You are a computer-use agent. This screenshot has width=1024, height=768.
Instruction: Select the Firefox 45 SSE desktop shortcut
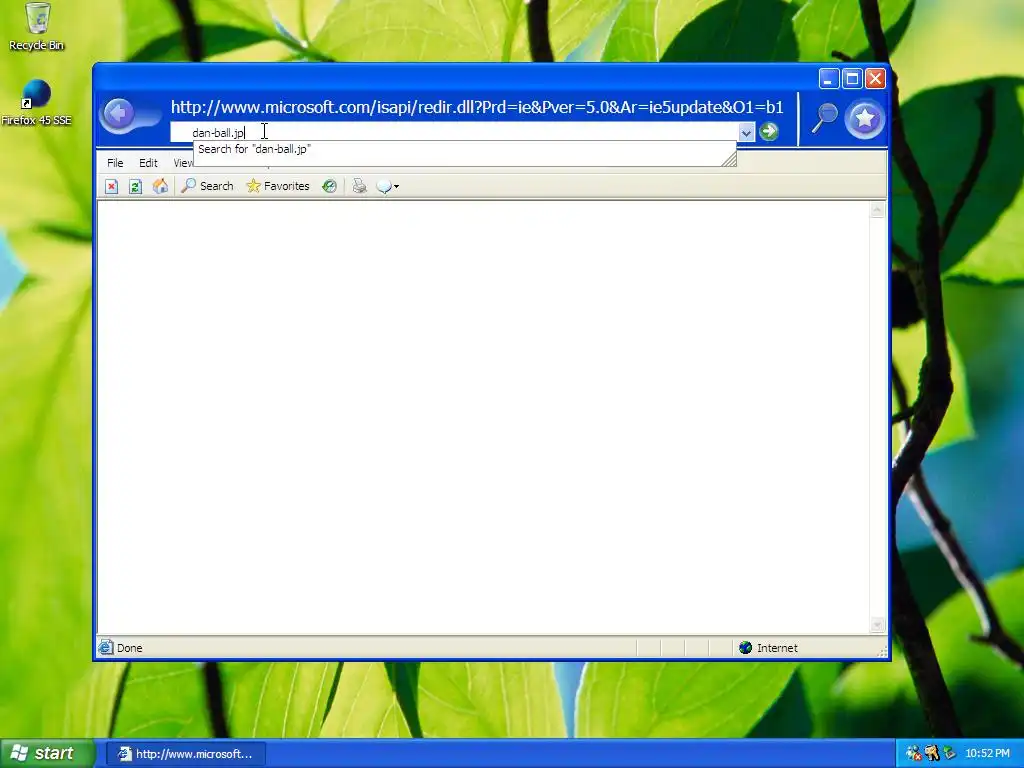point(36,102)
